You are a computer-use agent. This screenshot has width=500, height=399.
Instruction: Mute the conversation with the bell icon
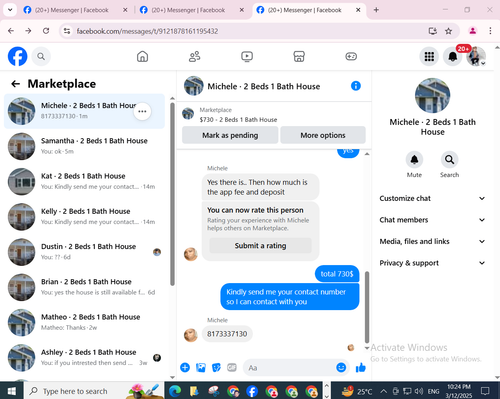414,160
